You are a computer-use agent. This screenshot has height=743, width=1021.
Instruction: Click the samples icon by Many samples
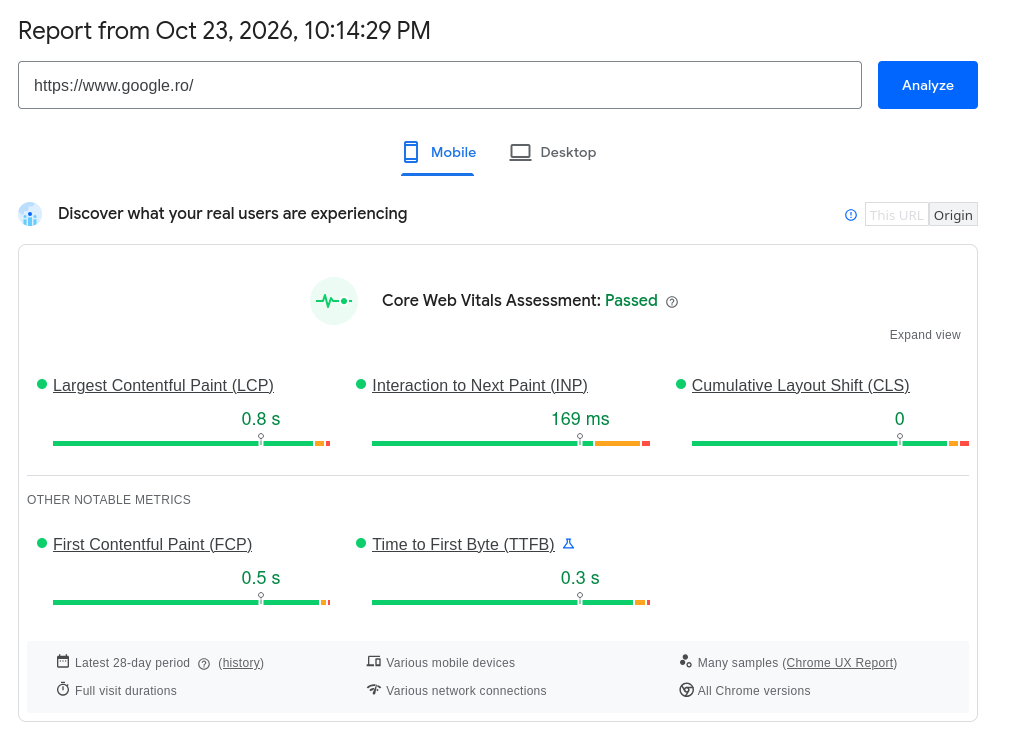pos(686,662)
